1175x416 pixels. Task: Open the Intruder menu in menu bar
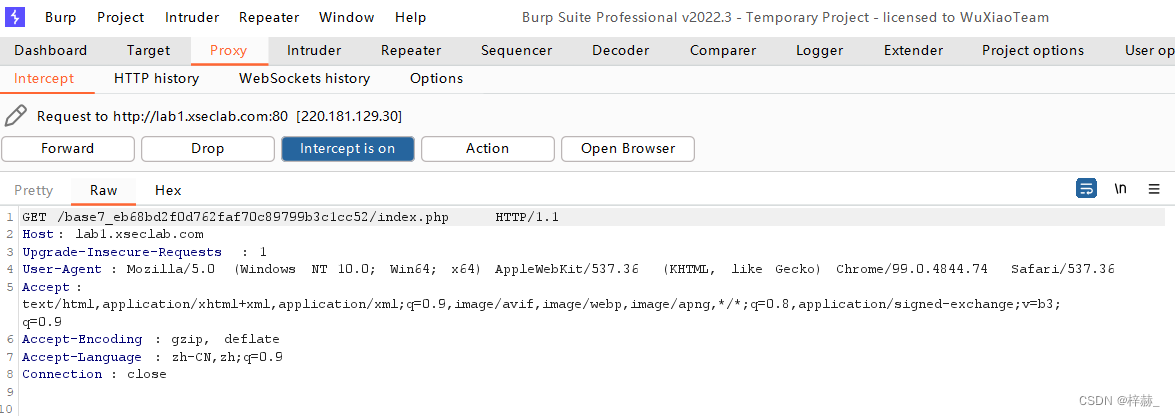click(x=192, y=16)
